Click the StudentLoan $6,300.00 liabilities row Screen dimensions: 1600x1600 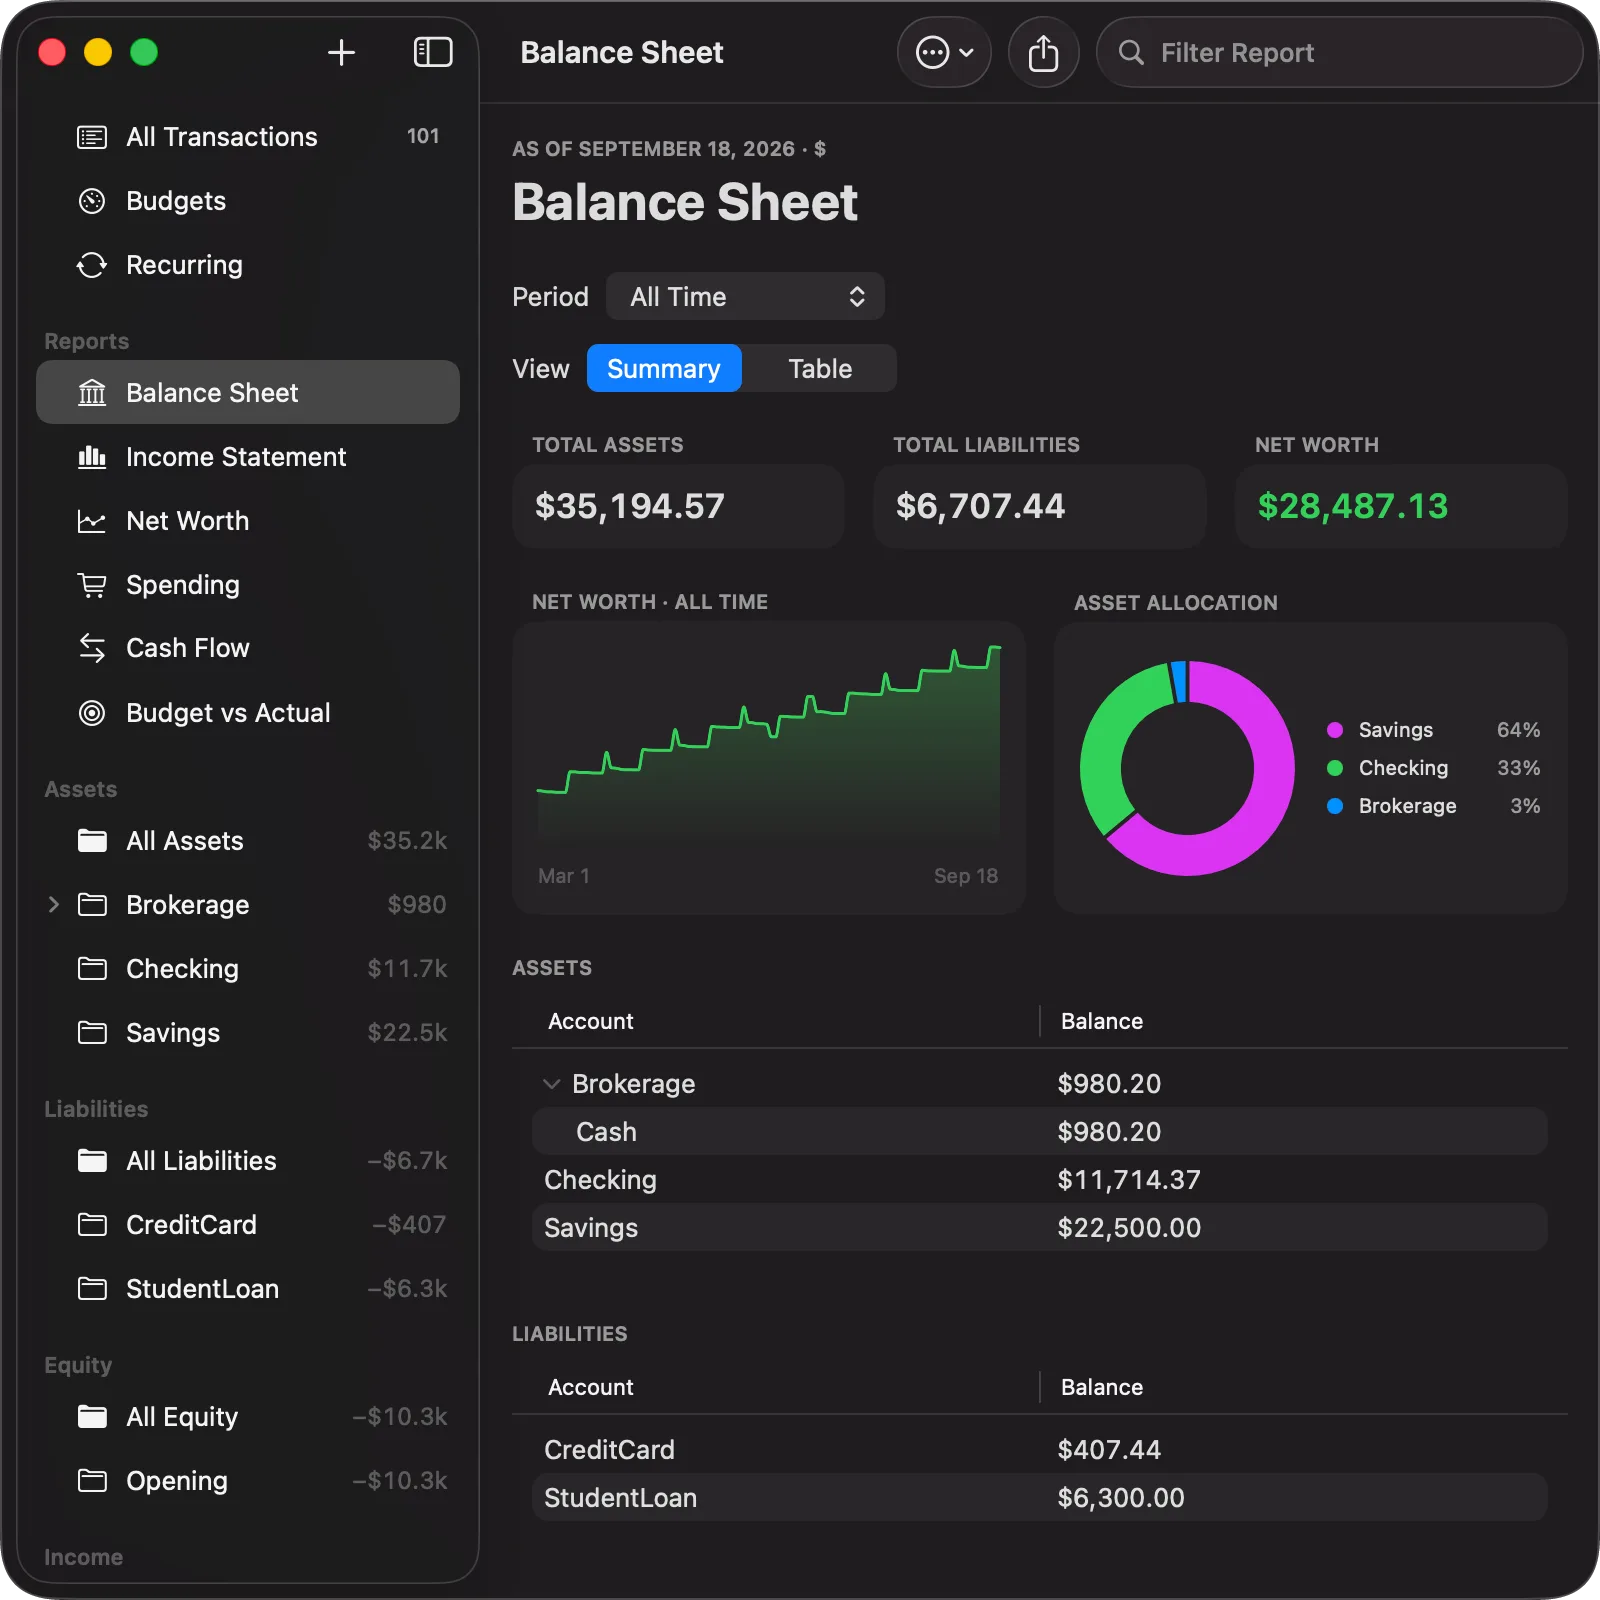point(1040,1498)
